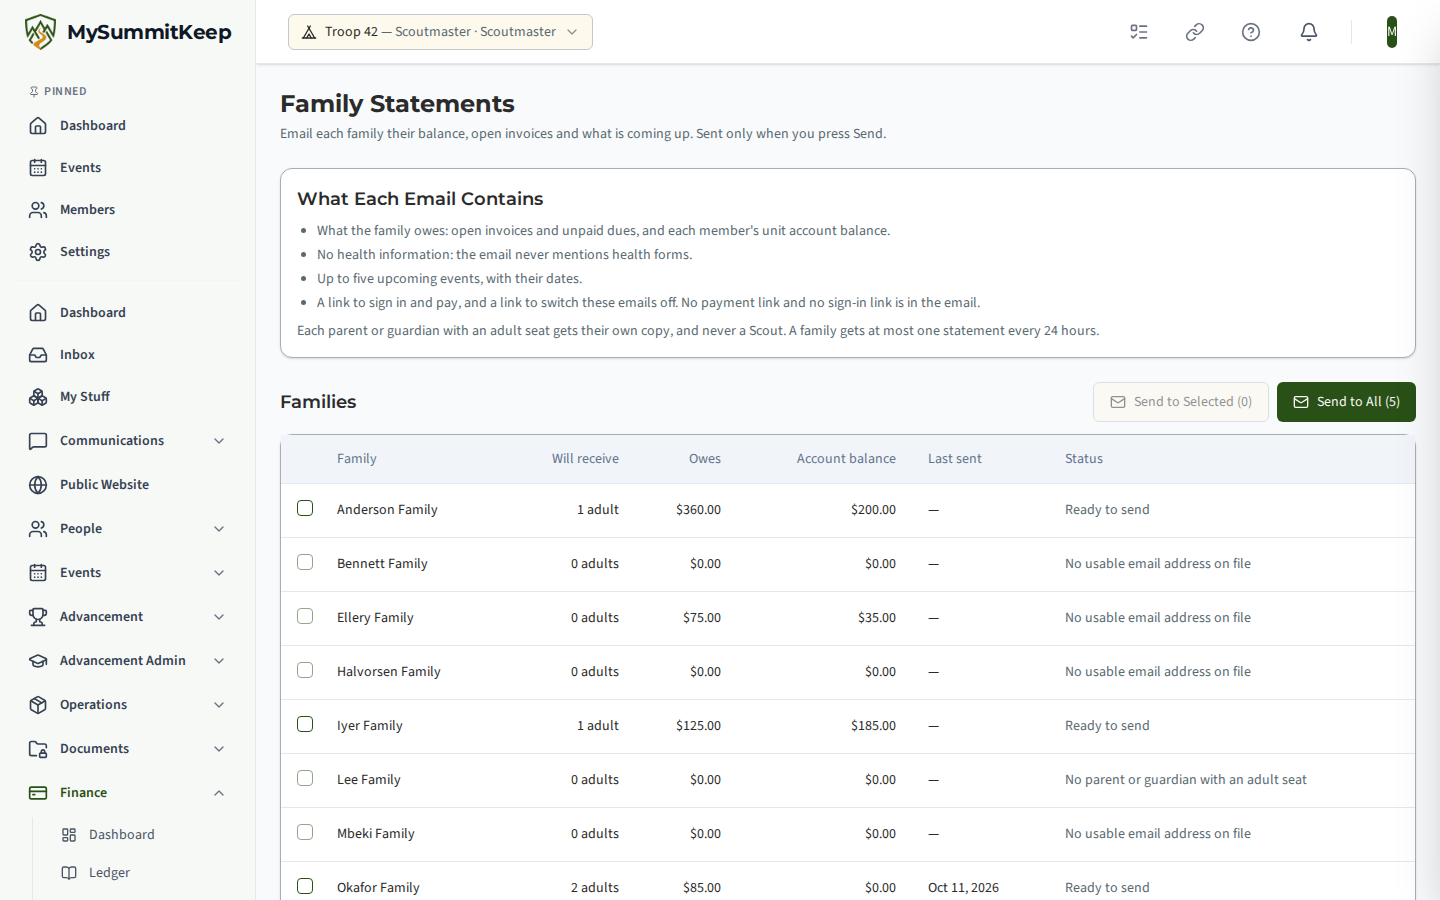Open the checklist tasks icon in header
Image resolution: width=1440 pixels, height=900 pixels.
(1139, 32)
